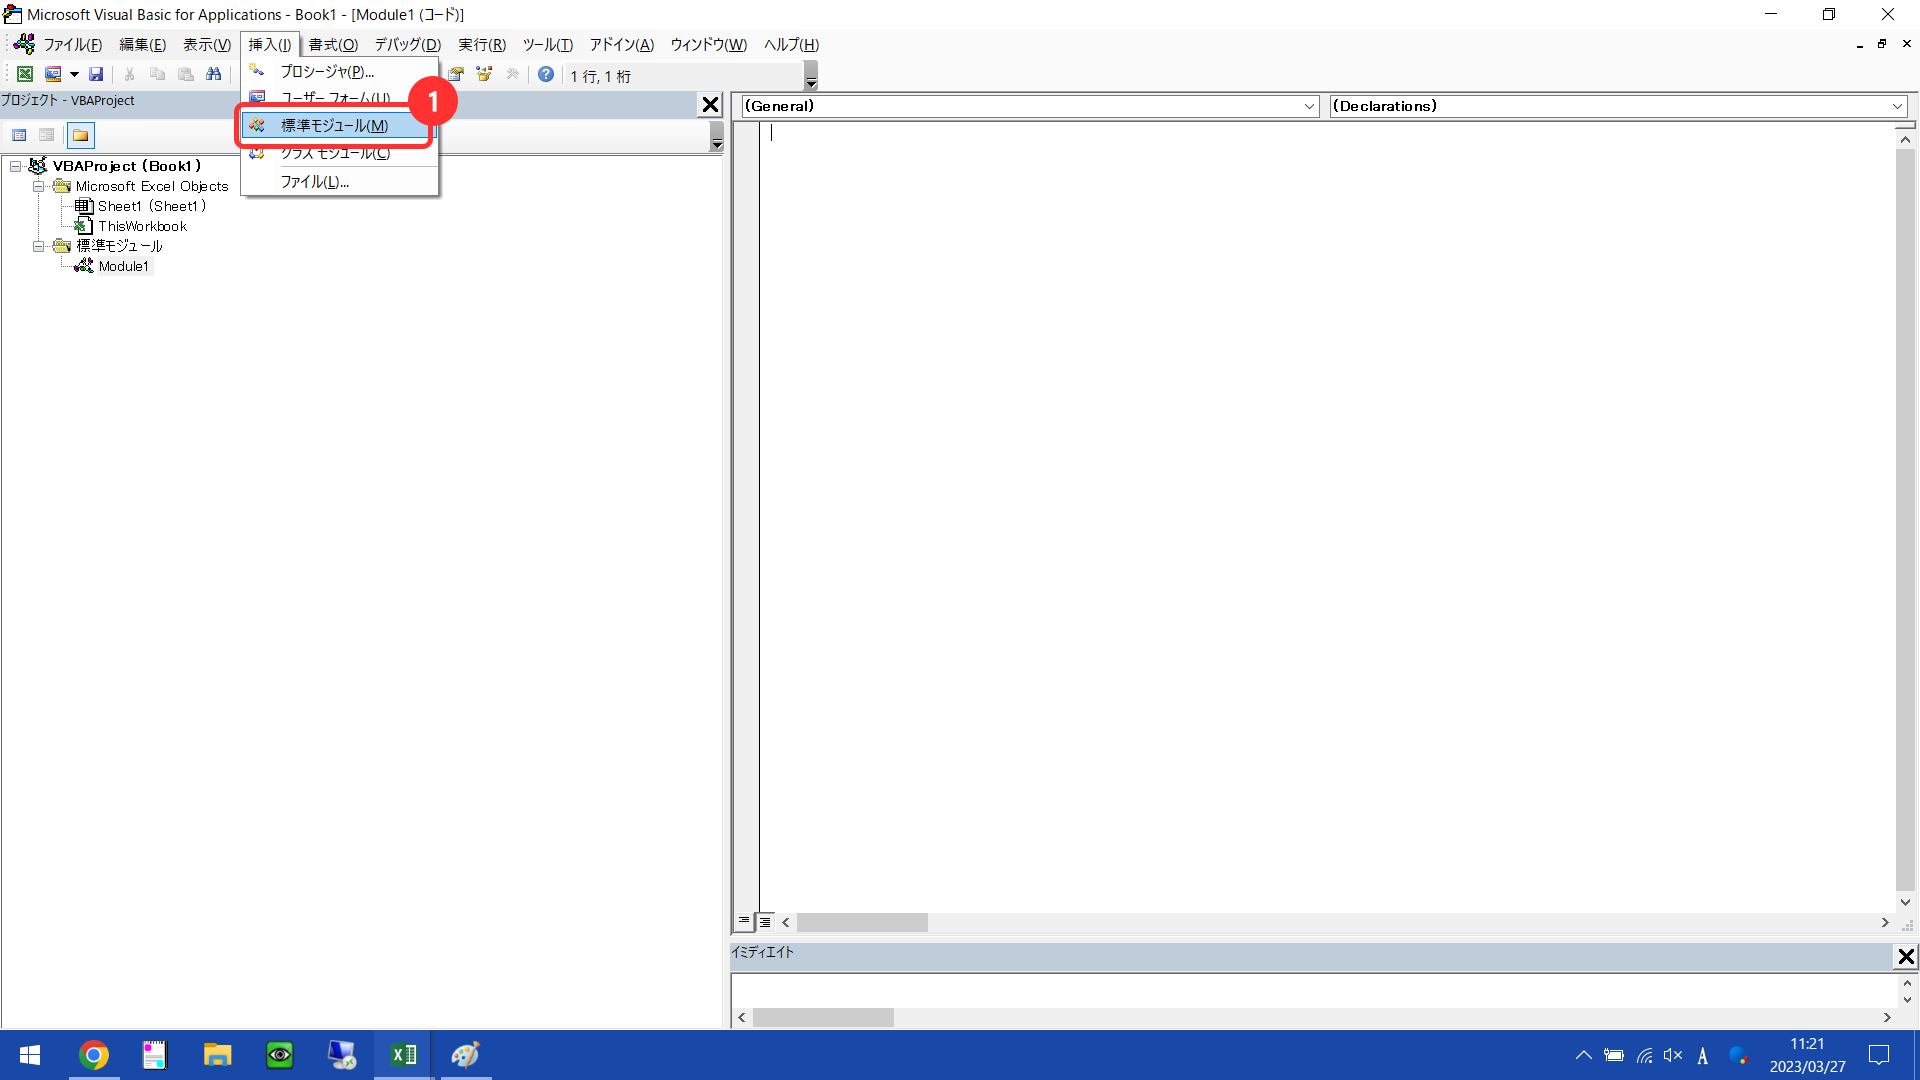Toggle Folders view in project explorer

click(x=81, y=135)
